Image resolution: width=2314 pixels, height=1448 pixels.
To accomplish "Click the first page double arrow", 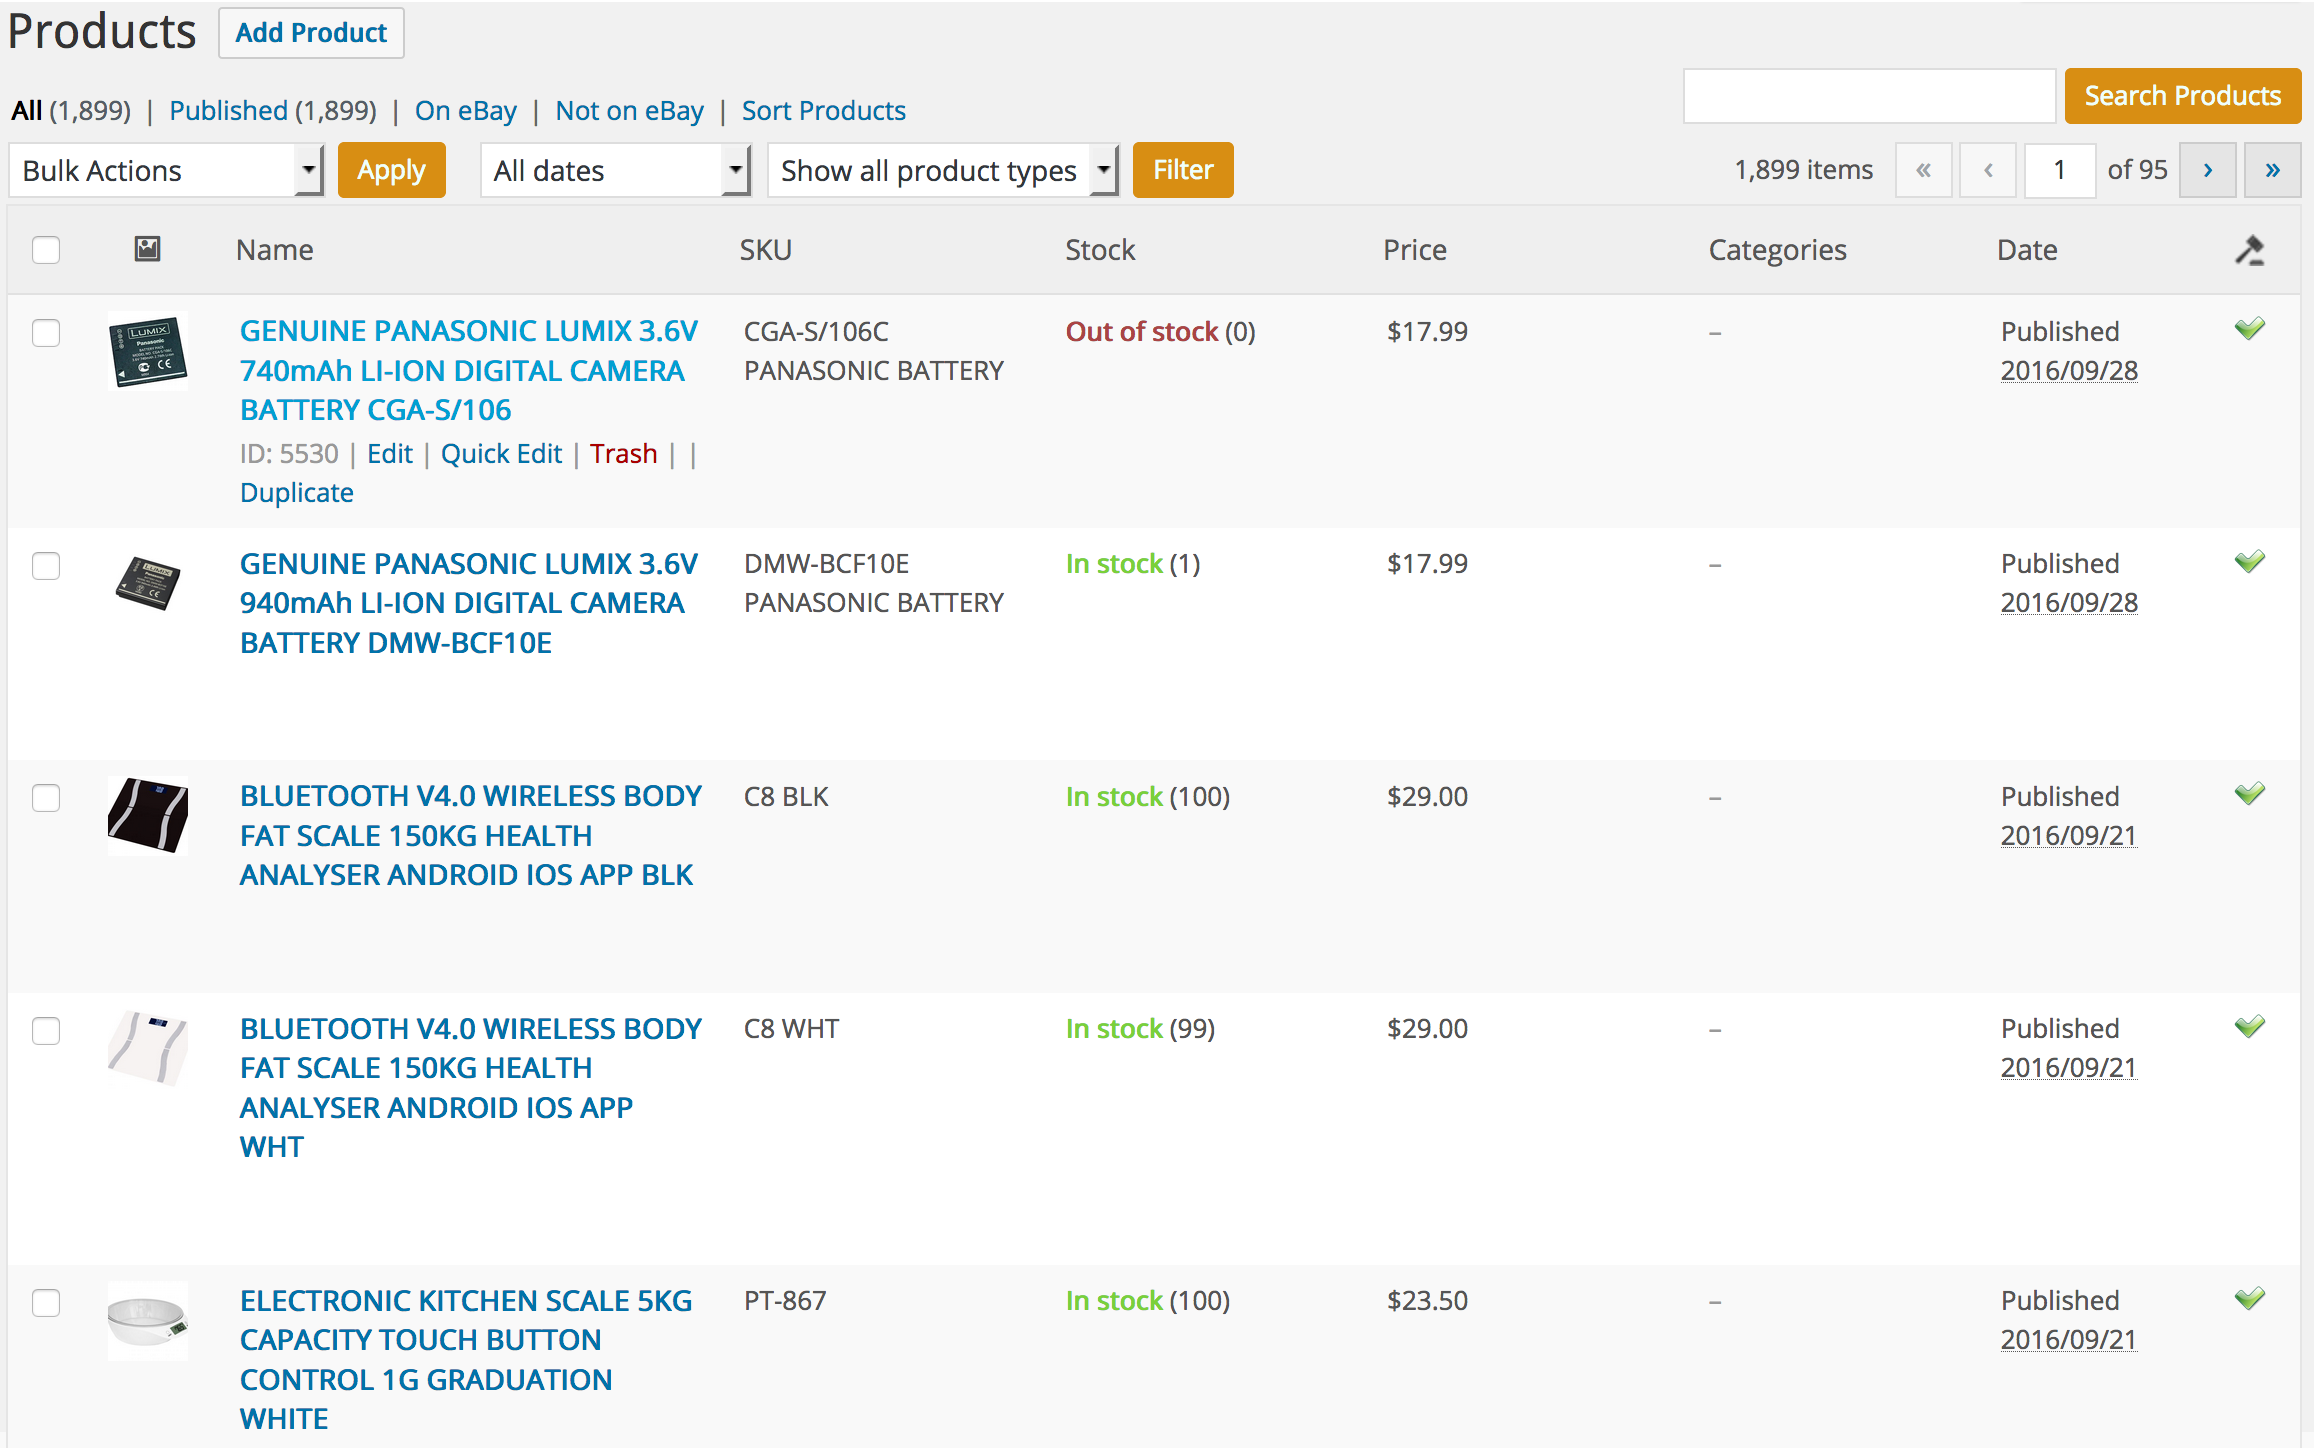I will [1923, 170].
